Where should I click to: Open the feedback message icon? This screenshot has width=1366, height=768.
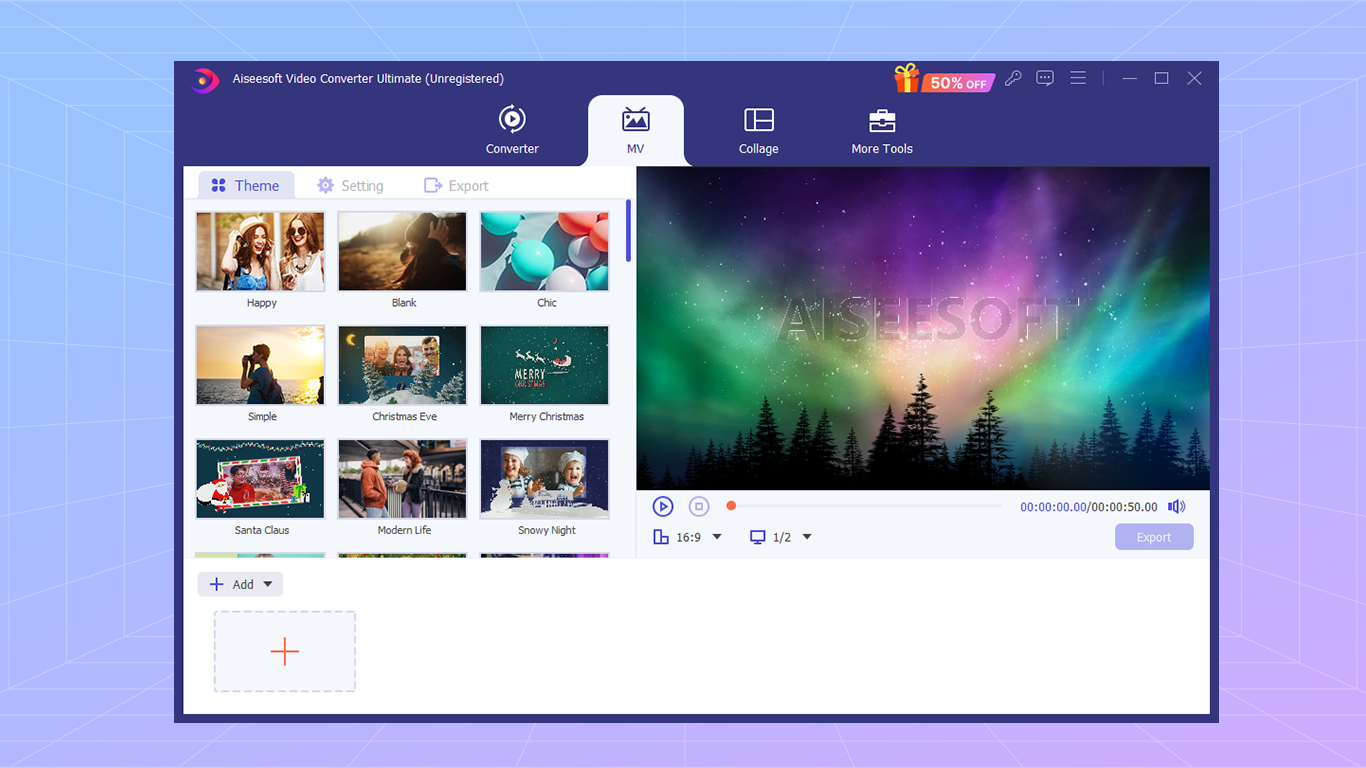point(1044,77)
